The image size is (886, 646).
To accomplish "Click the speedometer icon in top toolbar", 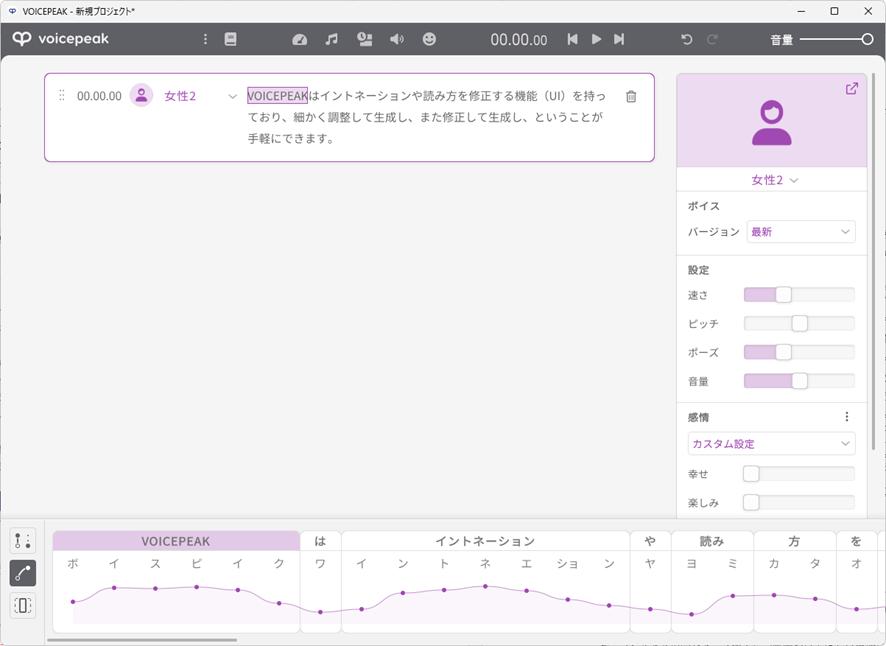I will point(300,39).
